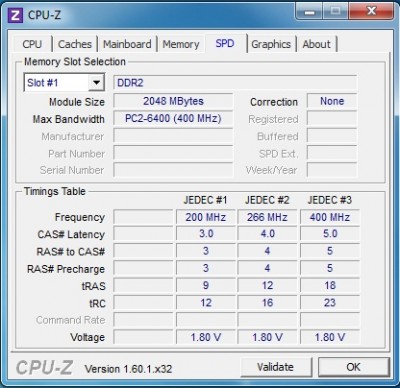Viewport: 400px width, 388px height.
Task: Go to the Mainboard tab
Action: tap(127, 44)
